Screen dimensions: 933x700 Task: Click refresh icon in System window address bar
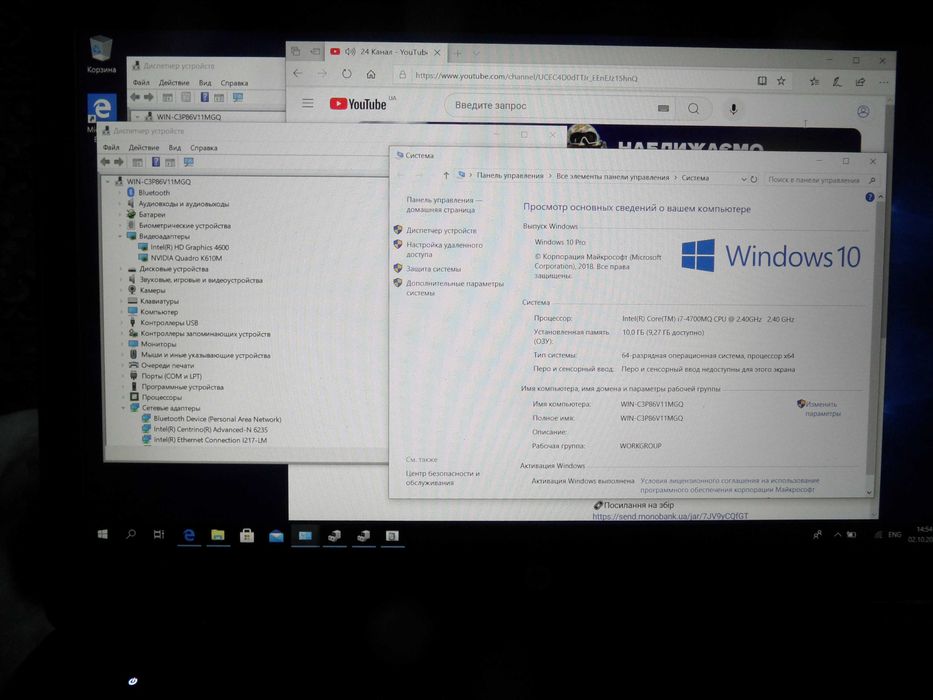point(754,179)
